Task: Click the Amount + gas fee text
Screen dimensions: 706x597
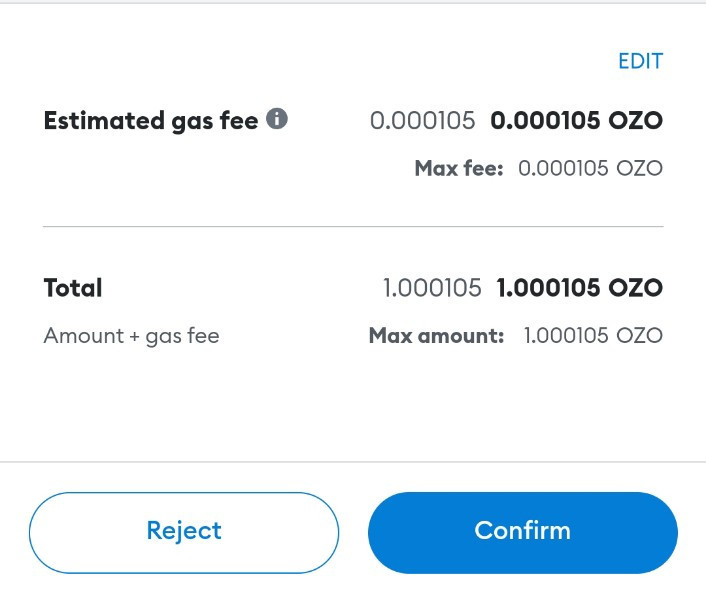Action: (x=131, y=336)
